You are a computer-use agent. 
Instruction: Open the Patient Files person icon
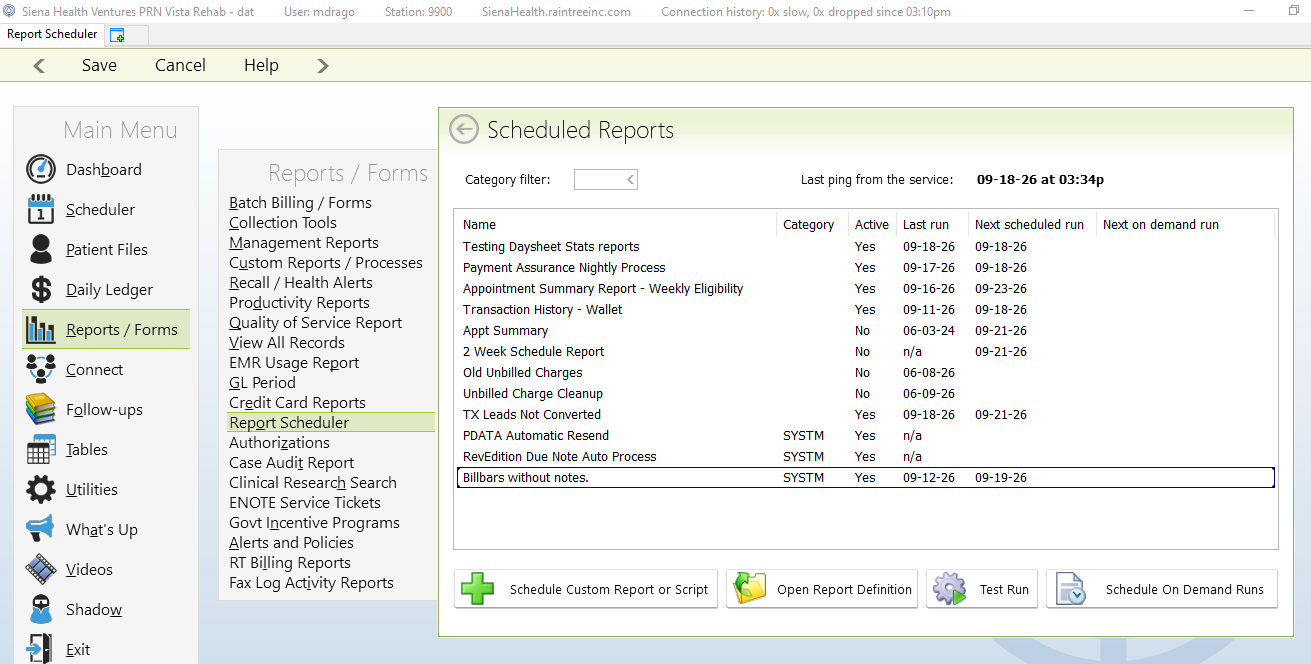41,249
